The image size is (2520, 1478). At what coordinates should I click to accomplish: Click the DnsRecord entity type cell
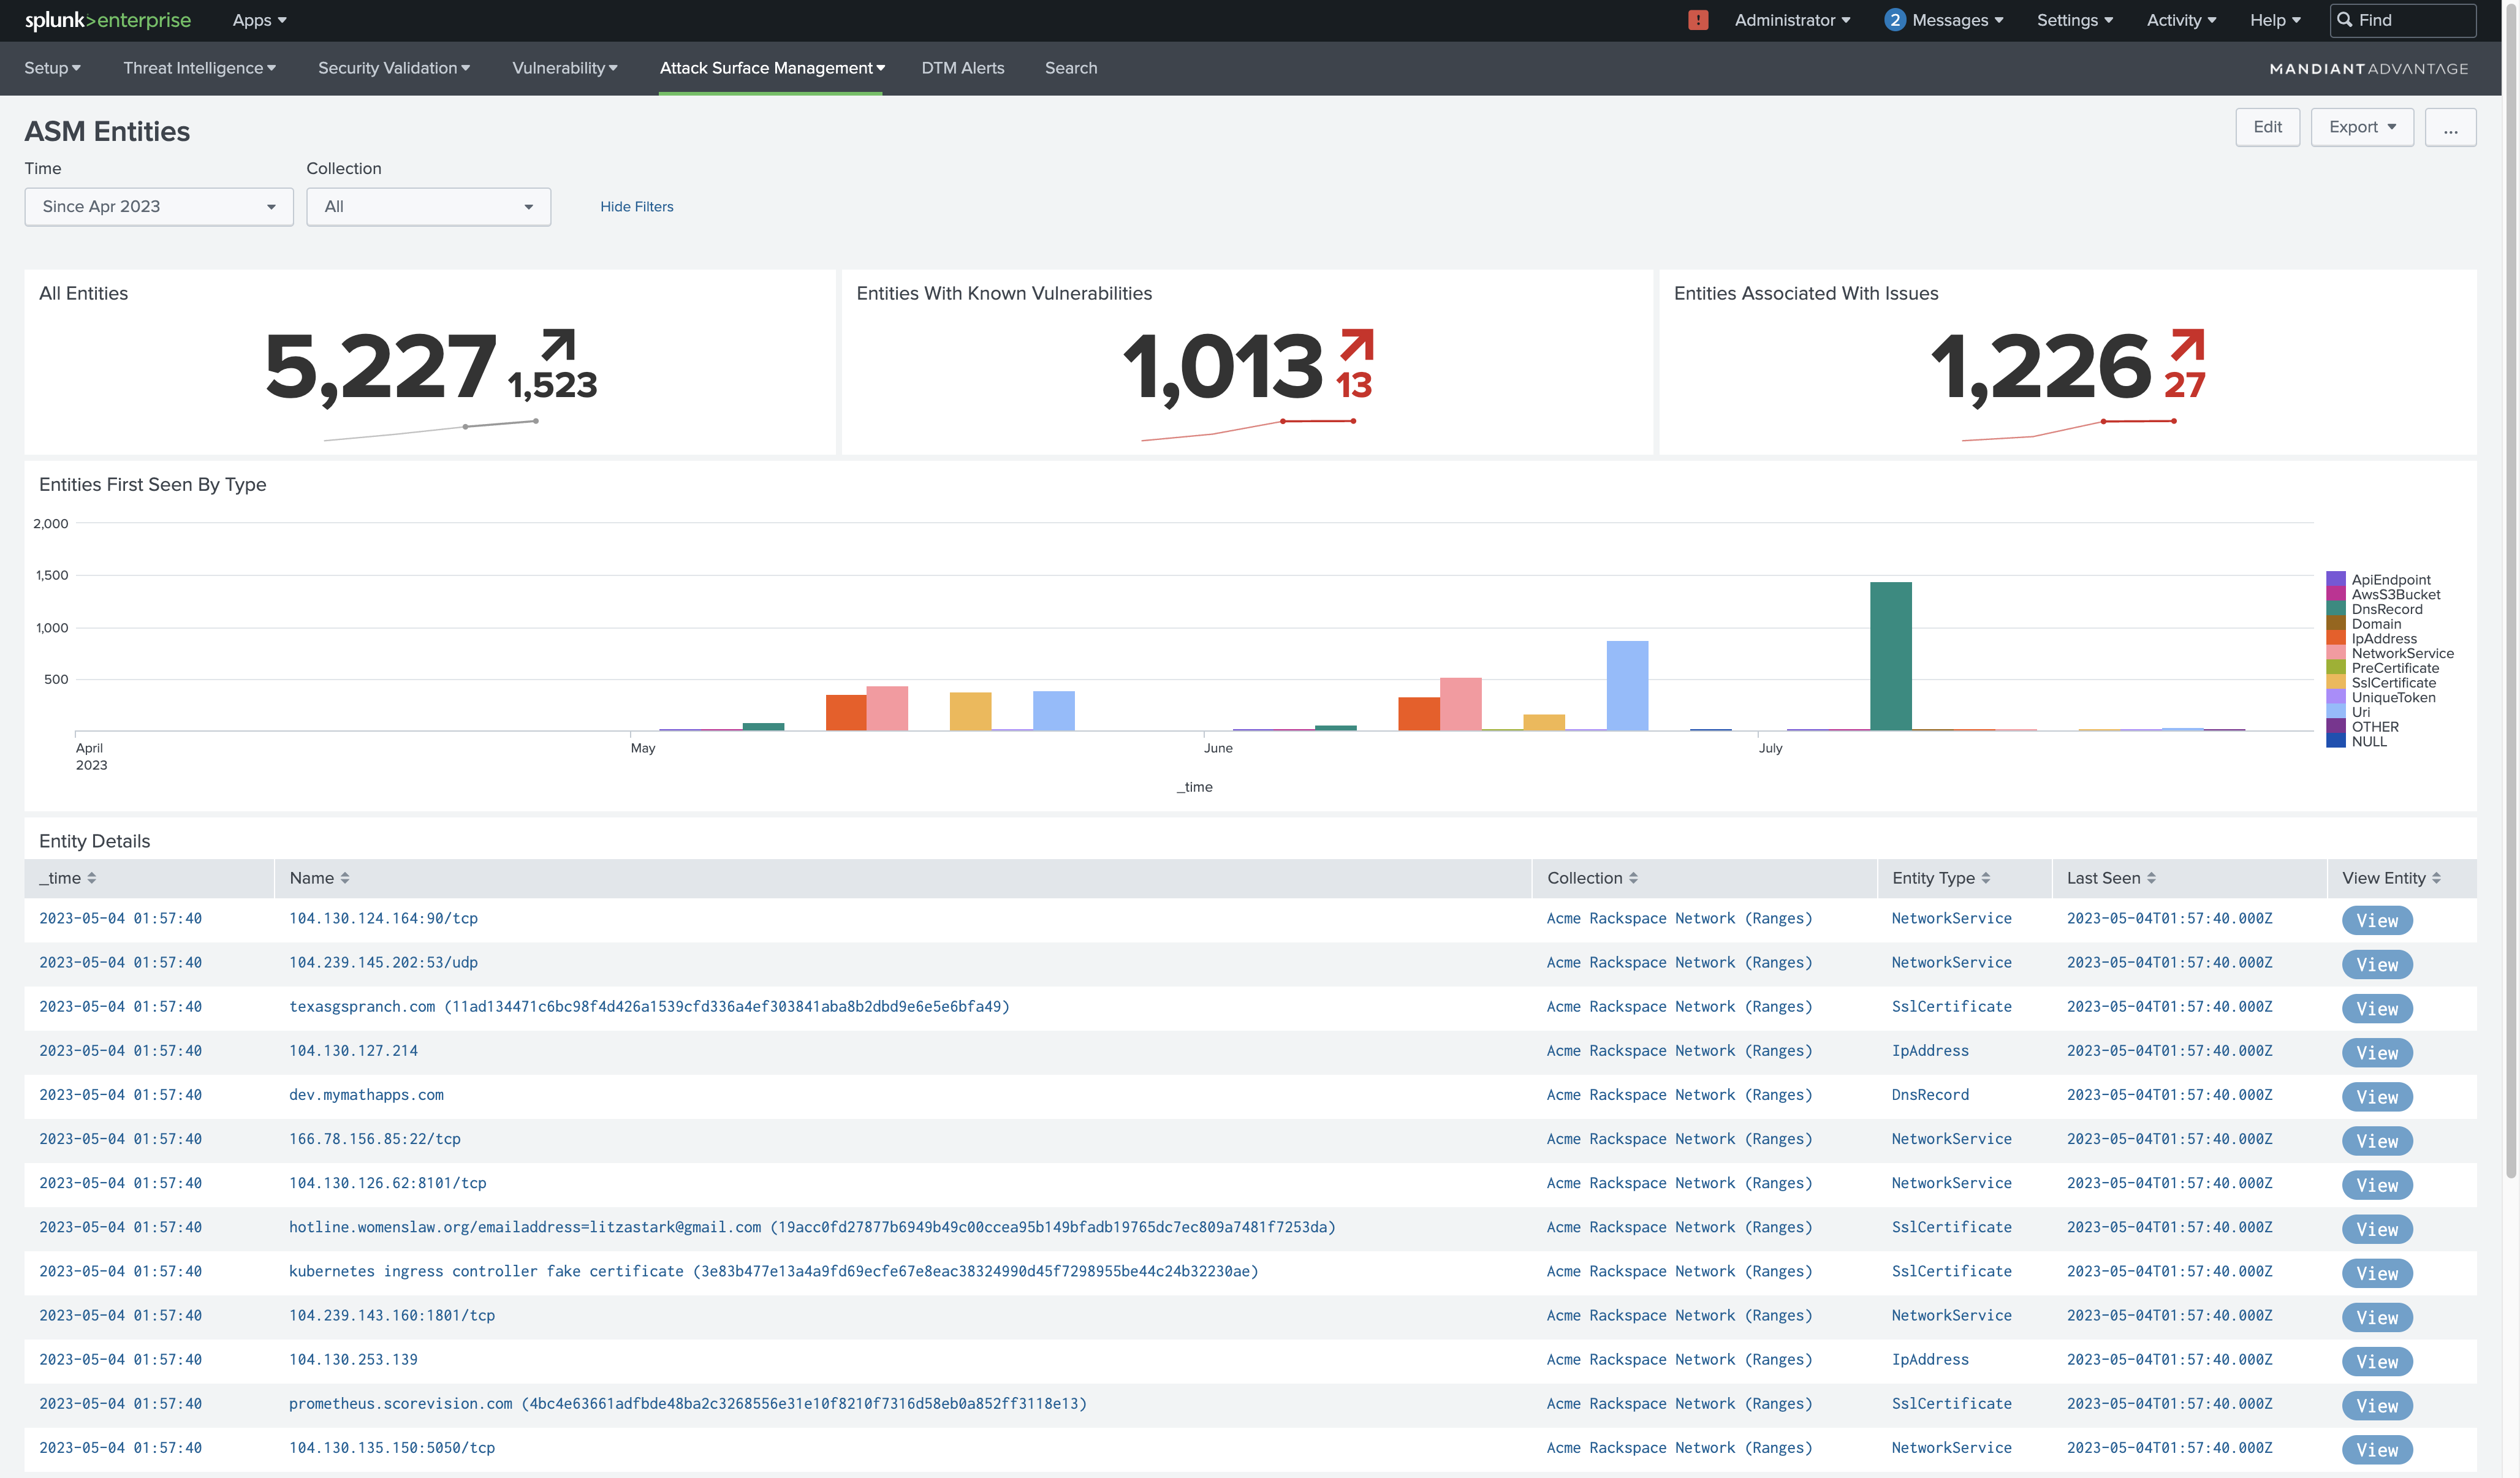[1929, 1094]
